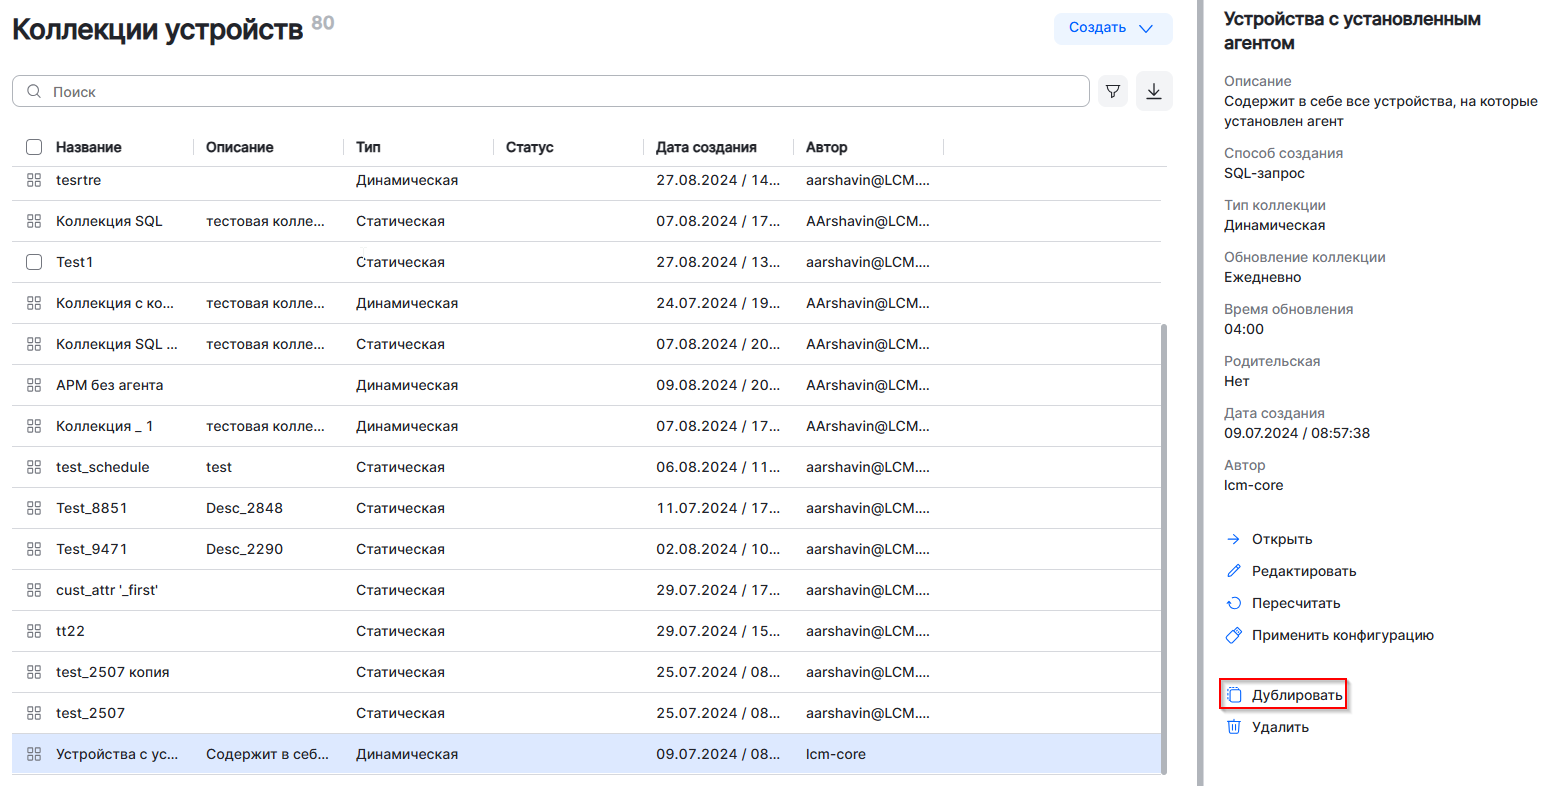
Task: Click Применить конфигурацию action
Action: tap(1342, 635)
